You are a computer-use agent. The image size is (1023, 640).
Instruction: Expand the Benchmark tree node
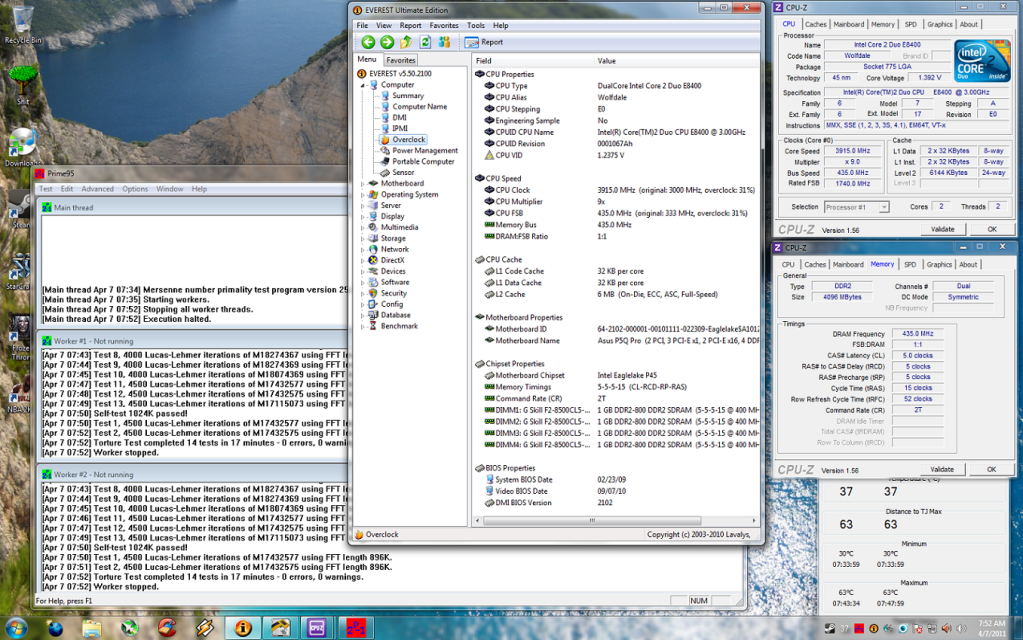point(363,326)
